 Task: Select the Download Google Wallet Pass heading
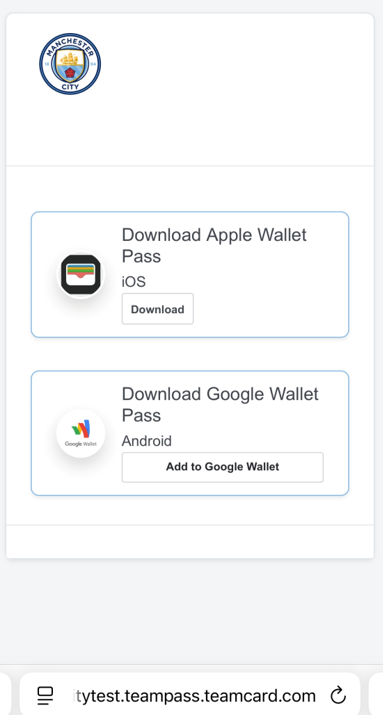tap(220, 404)
